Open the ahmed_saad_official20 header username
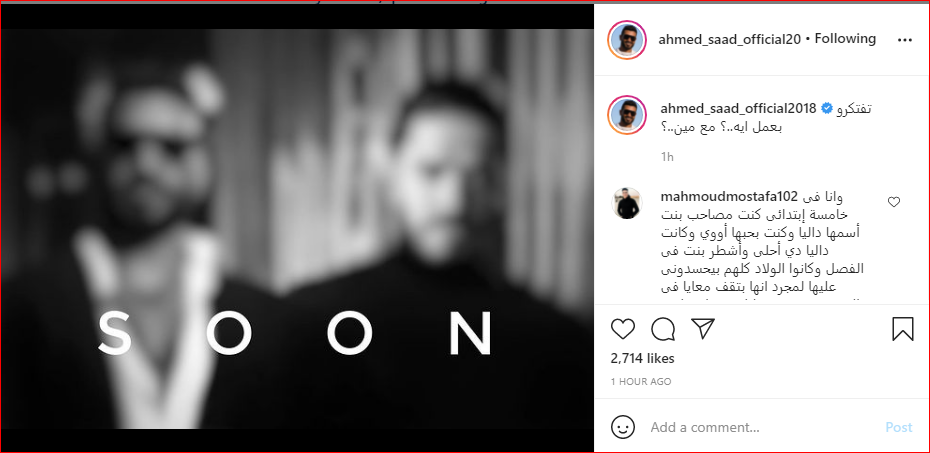The image size is (930, 453). tap(730, 39)
